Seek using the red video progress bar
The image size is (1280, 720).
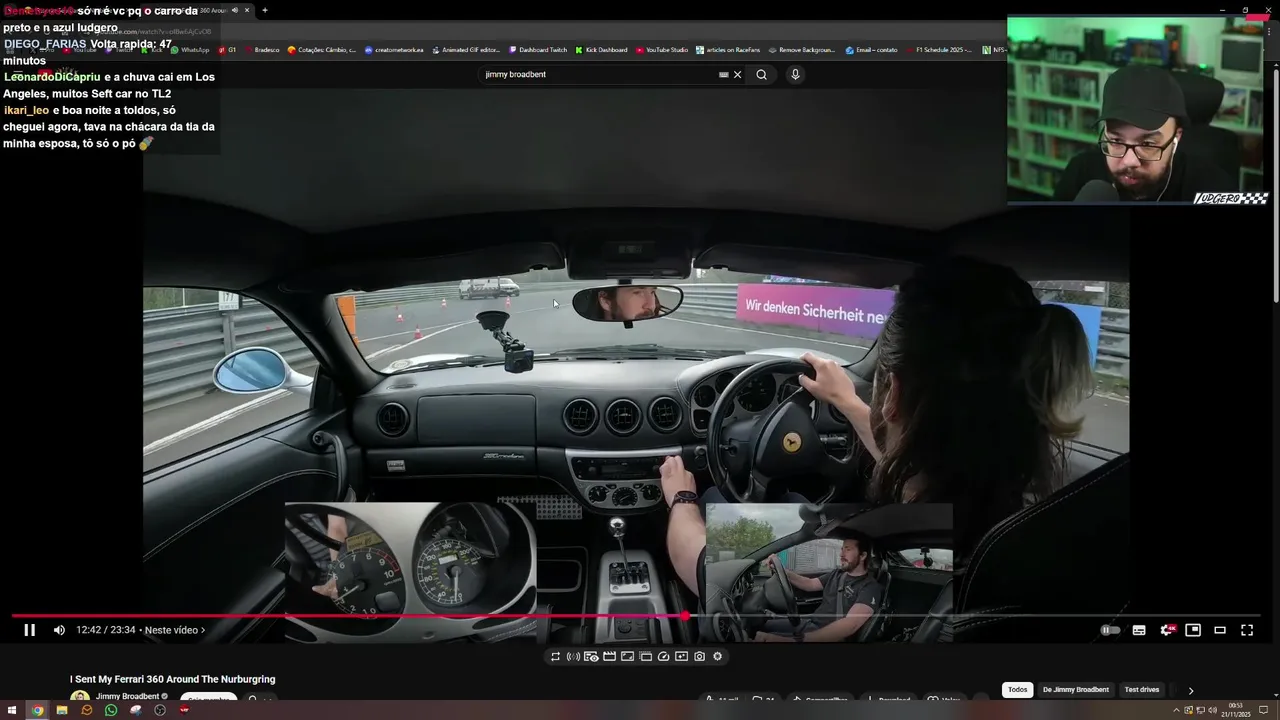coord(636,615)
